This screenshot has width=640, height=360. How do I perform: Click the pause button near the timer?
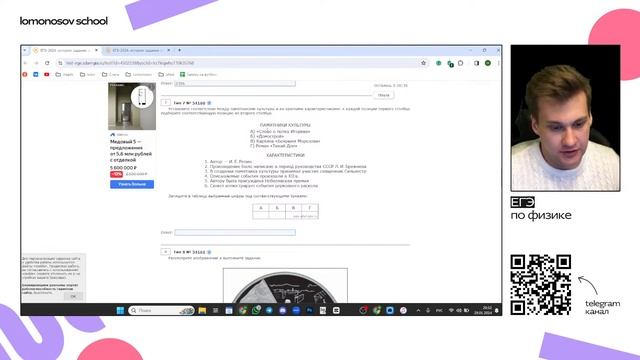pyautogui.click(x=384, y=95)
